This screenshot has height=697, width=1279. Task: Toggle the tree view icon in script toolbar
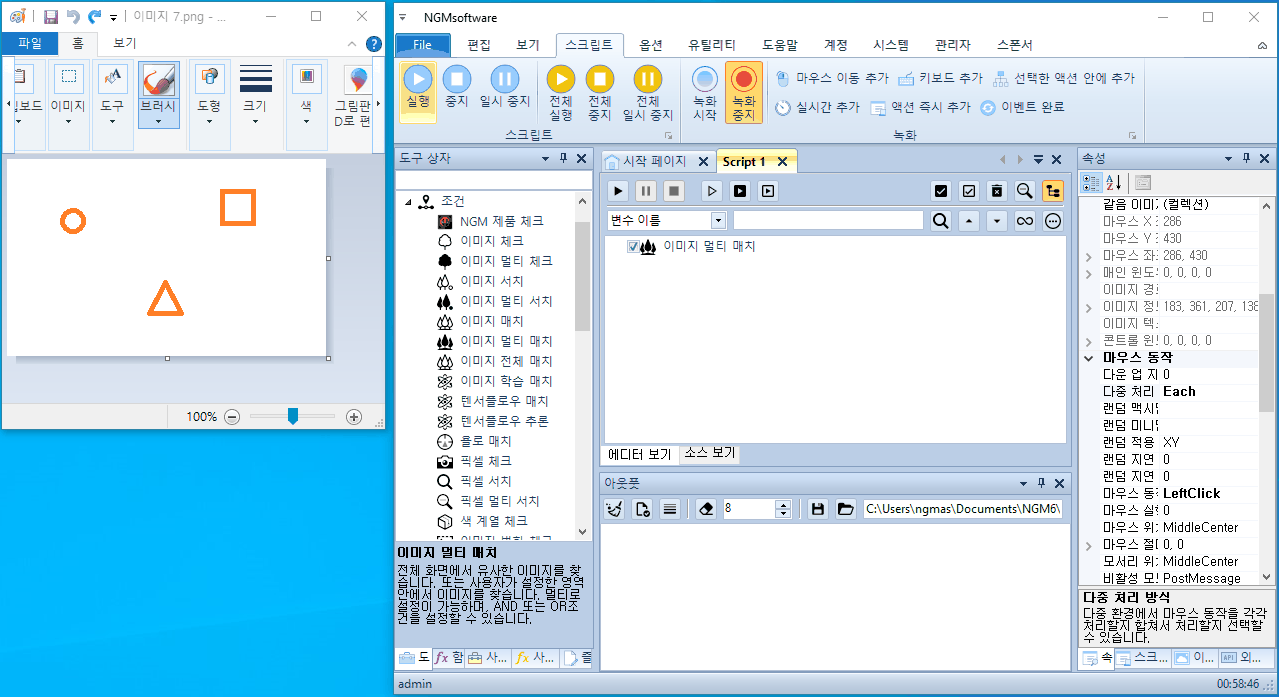pyautogui.click(x=1053, y=191)
